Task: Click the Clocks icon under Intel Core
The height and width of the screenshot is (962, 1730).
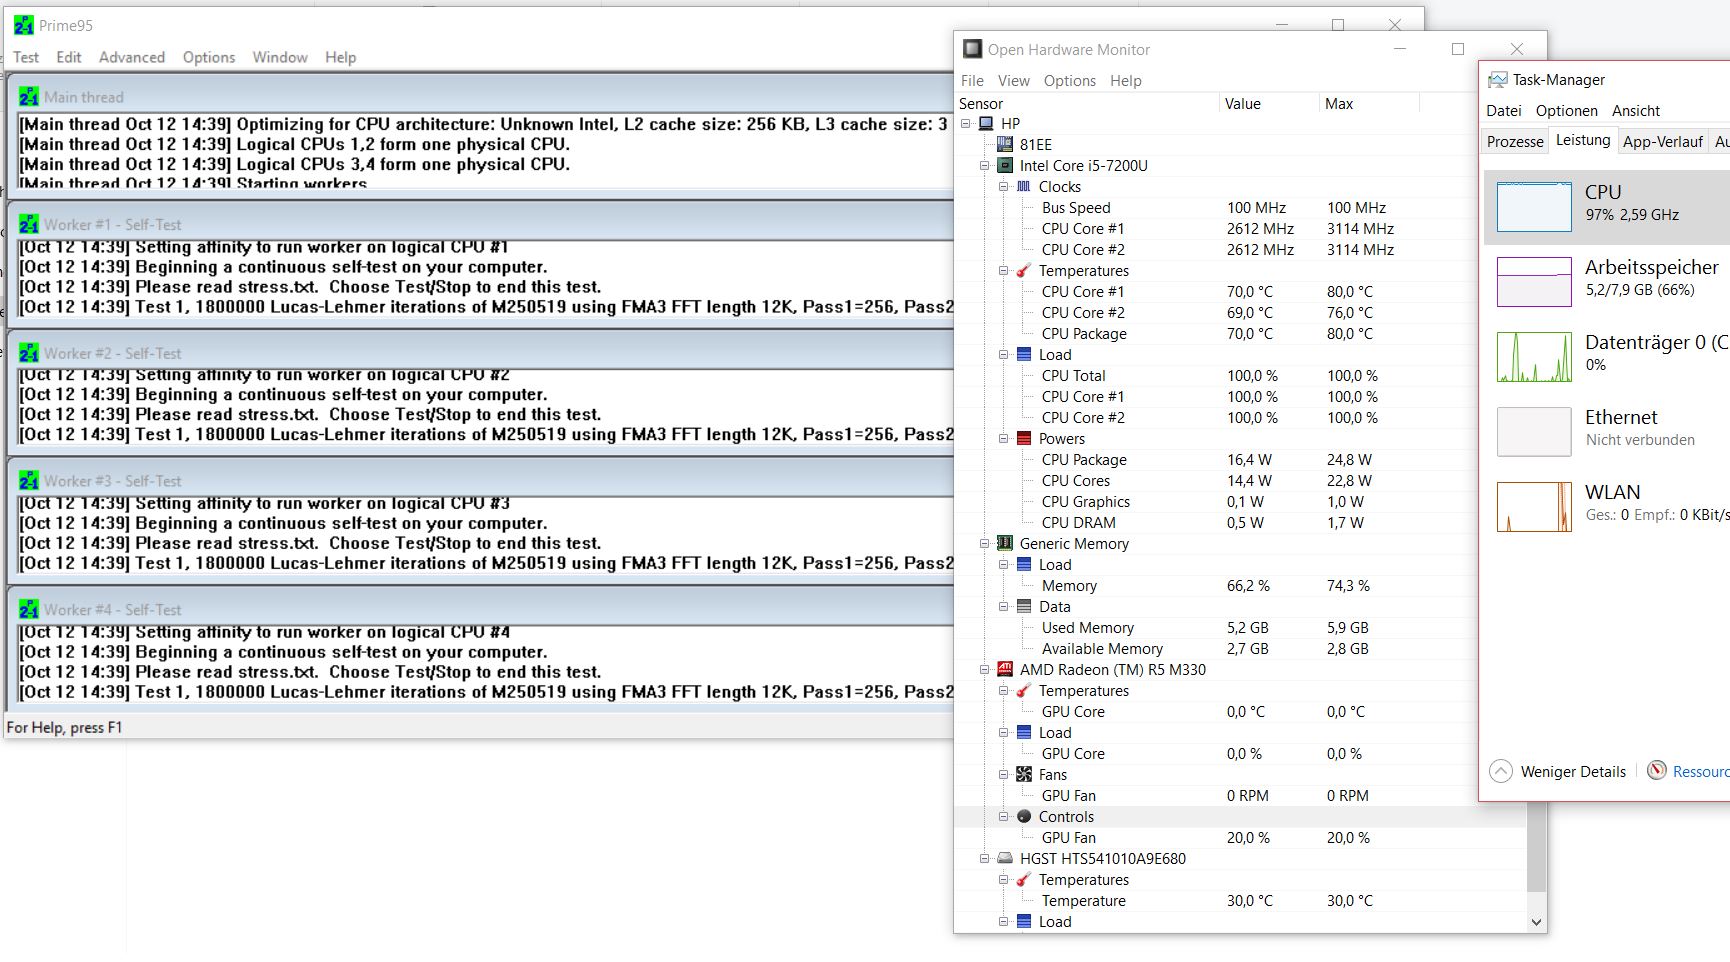Action: click(1024, 187)
